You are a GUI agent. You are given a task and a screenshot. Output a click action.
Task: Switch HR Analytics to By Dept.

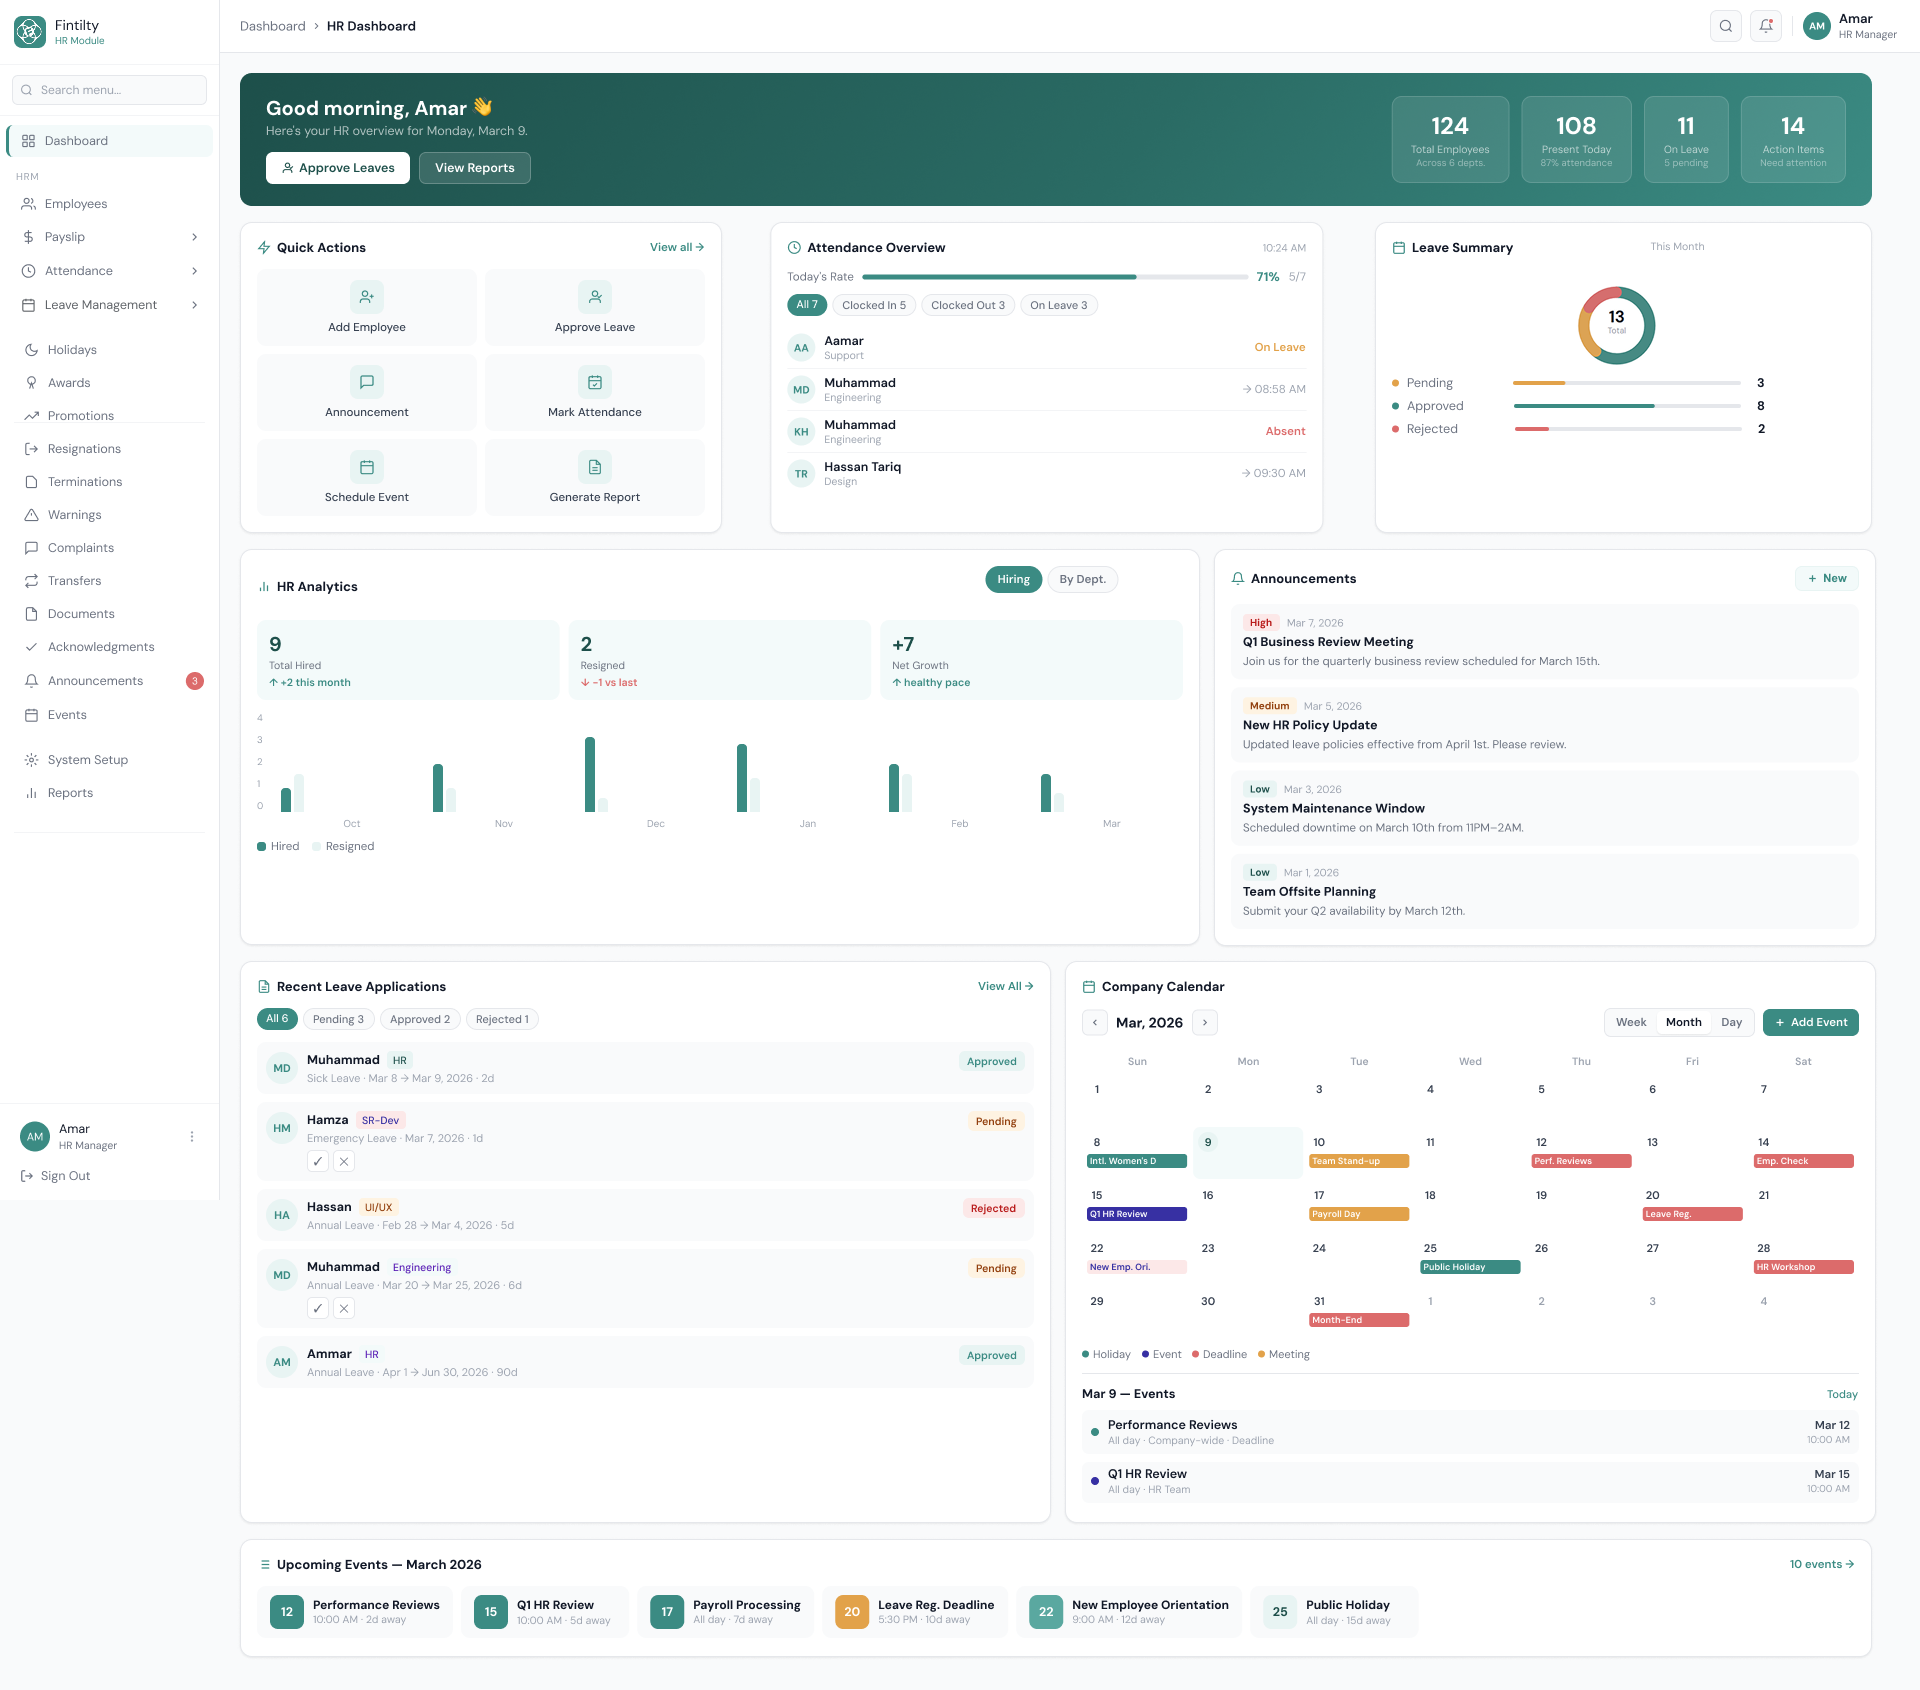[x=1082, y=579]
